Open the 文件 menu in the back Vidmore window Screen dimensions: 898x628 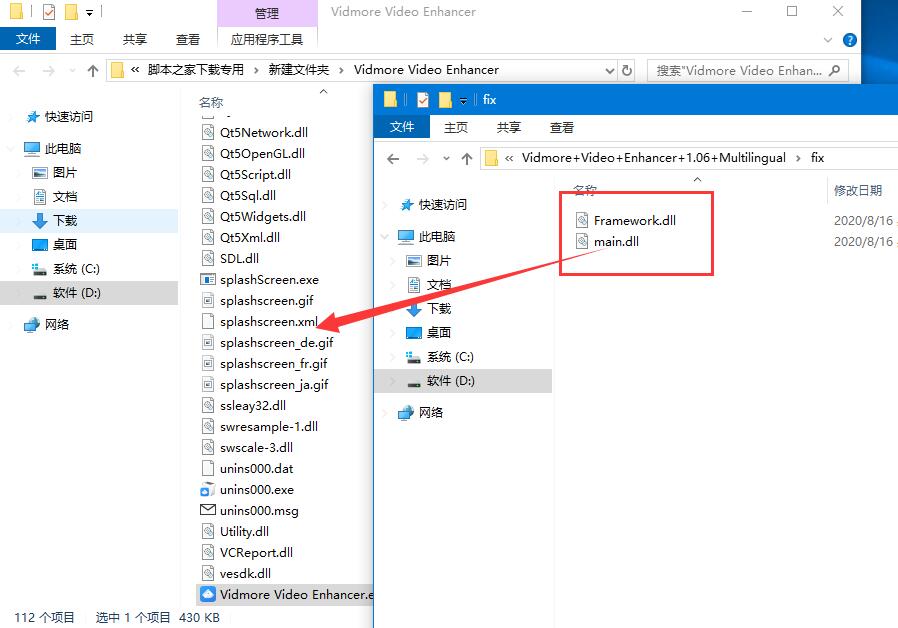[x=28, y=39]
